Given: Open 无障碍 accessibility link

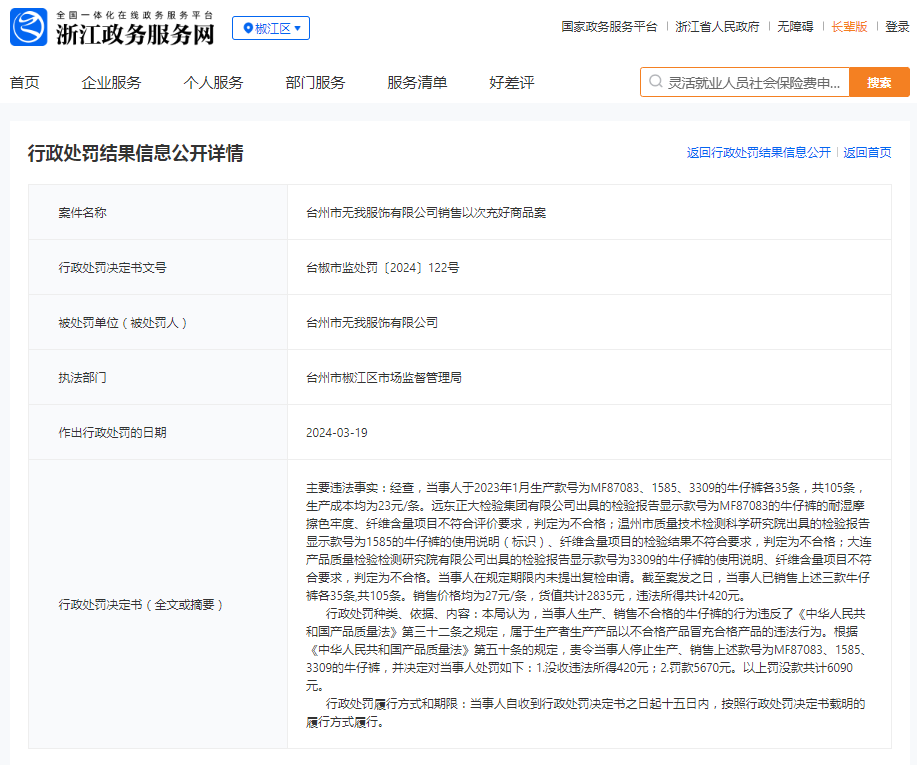Looking at the screenshot, I should (x=795, y=27).
